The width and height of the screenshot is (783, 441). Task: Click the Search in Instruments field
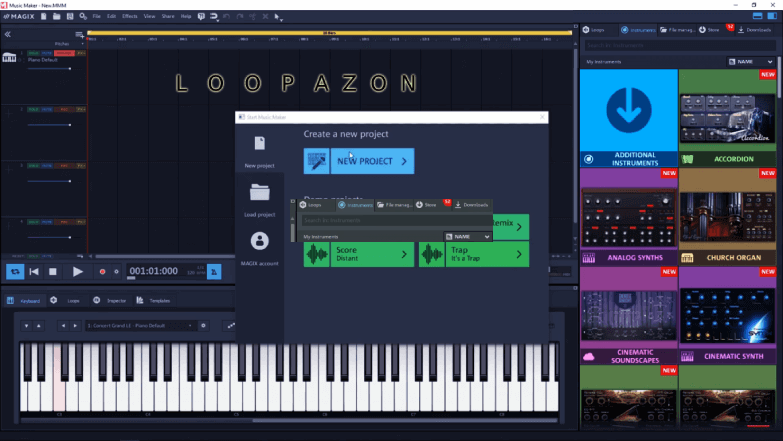pyautogui.click(x=680, y=45)
